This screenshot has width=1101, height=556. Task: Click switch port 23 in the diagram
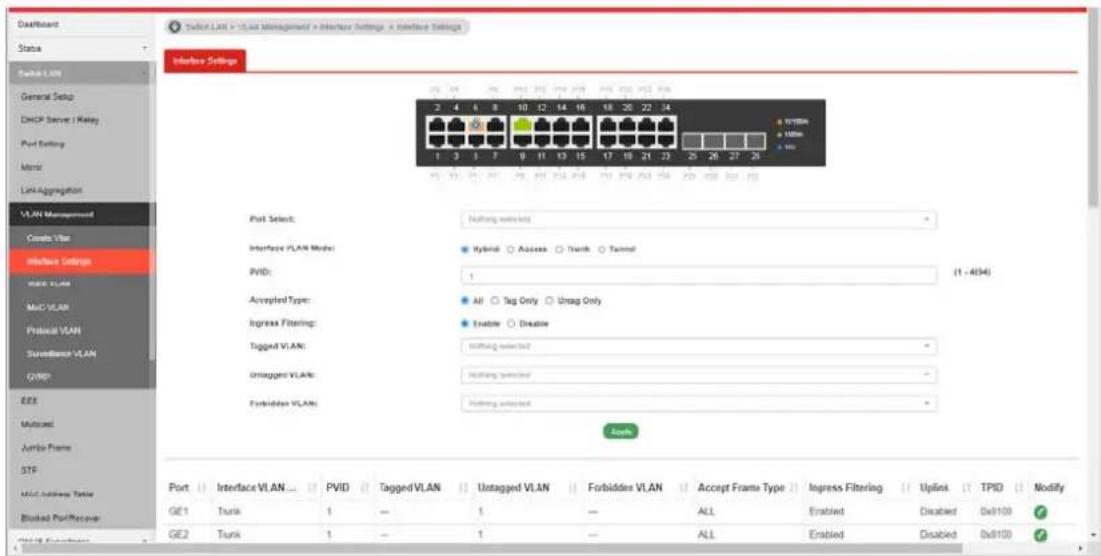pos(666,140)
